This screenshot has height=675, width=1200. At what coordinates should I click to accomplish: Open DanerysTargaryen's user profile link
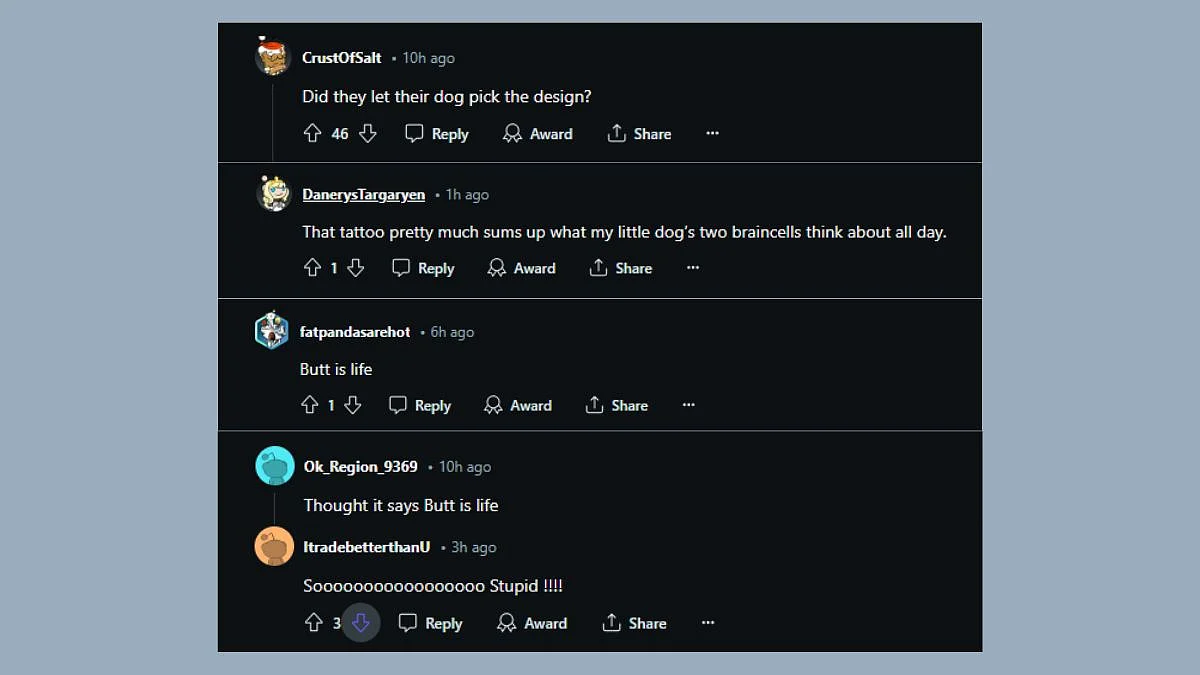pos(363,195)
